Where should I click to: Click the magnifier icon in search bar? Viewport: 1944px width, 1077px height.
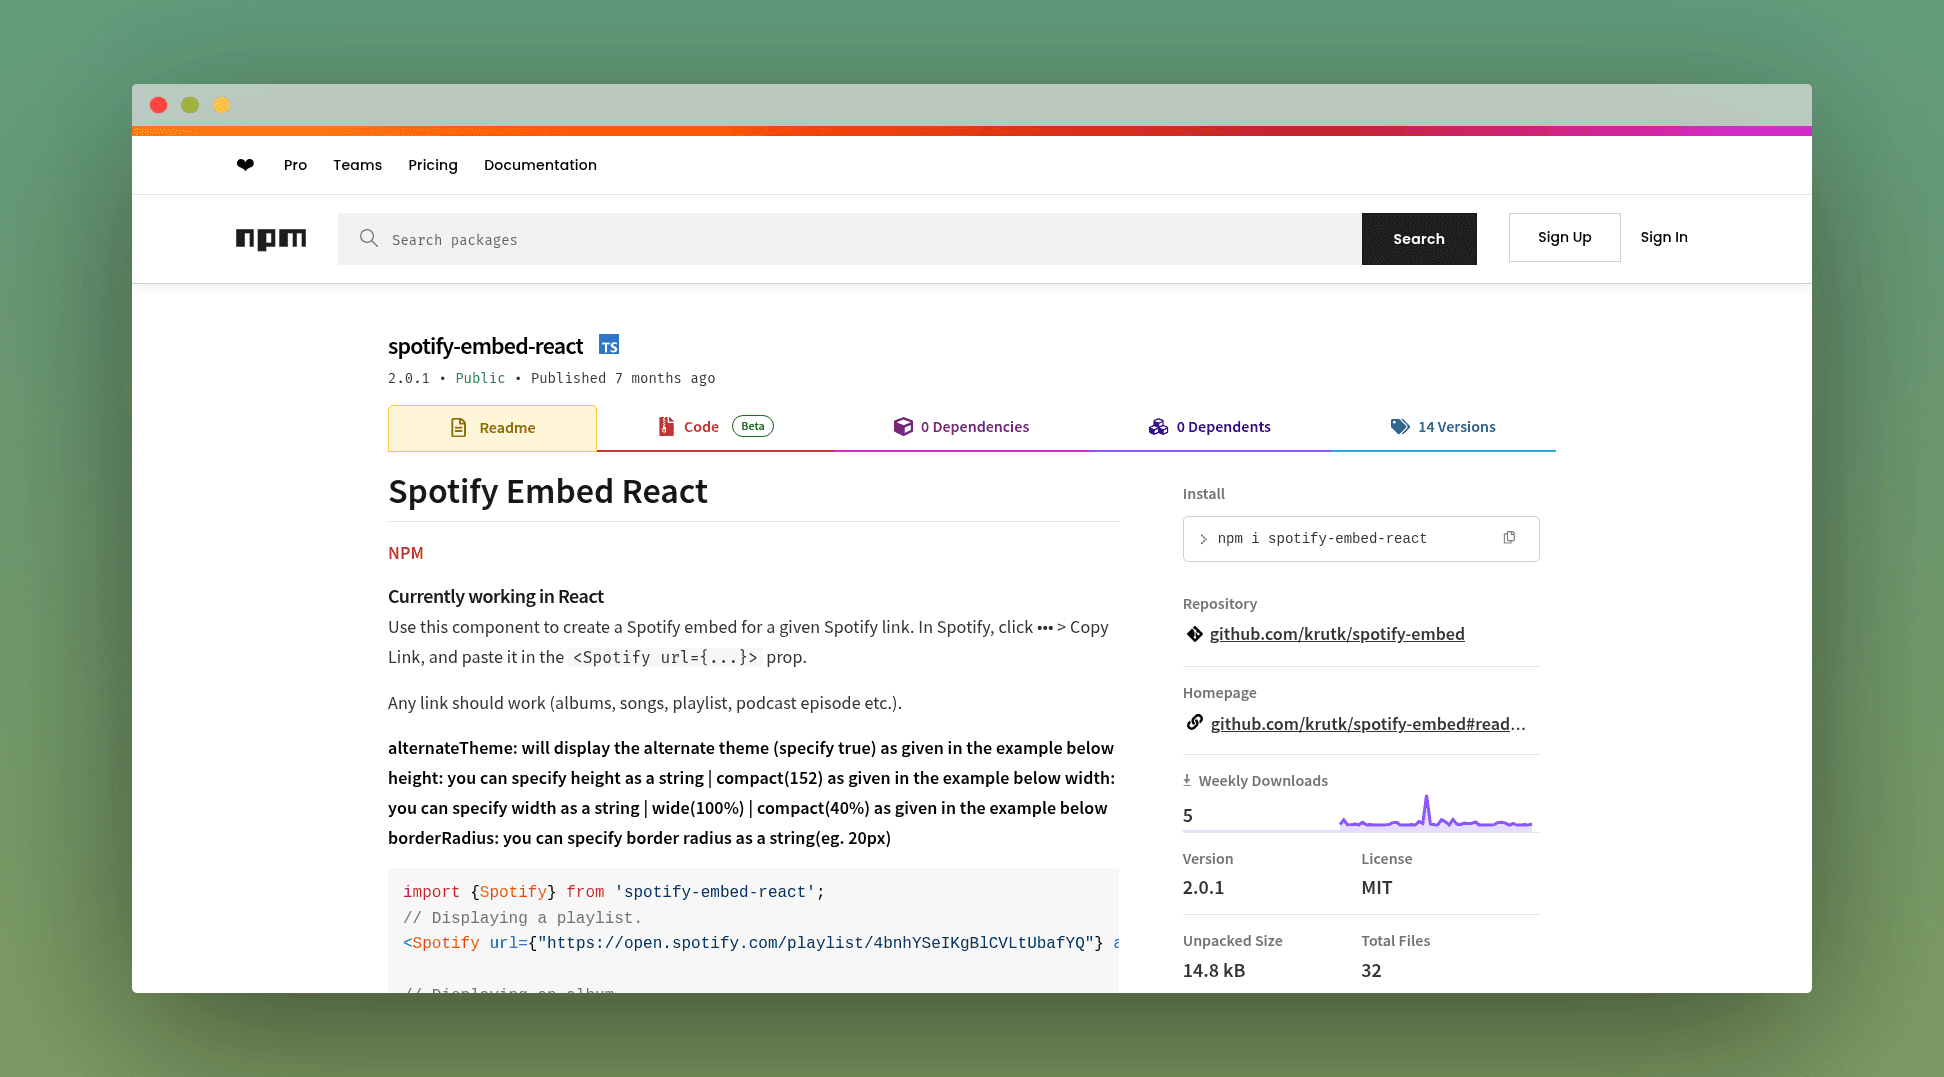tap(369, 238)
